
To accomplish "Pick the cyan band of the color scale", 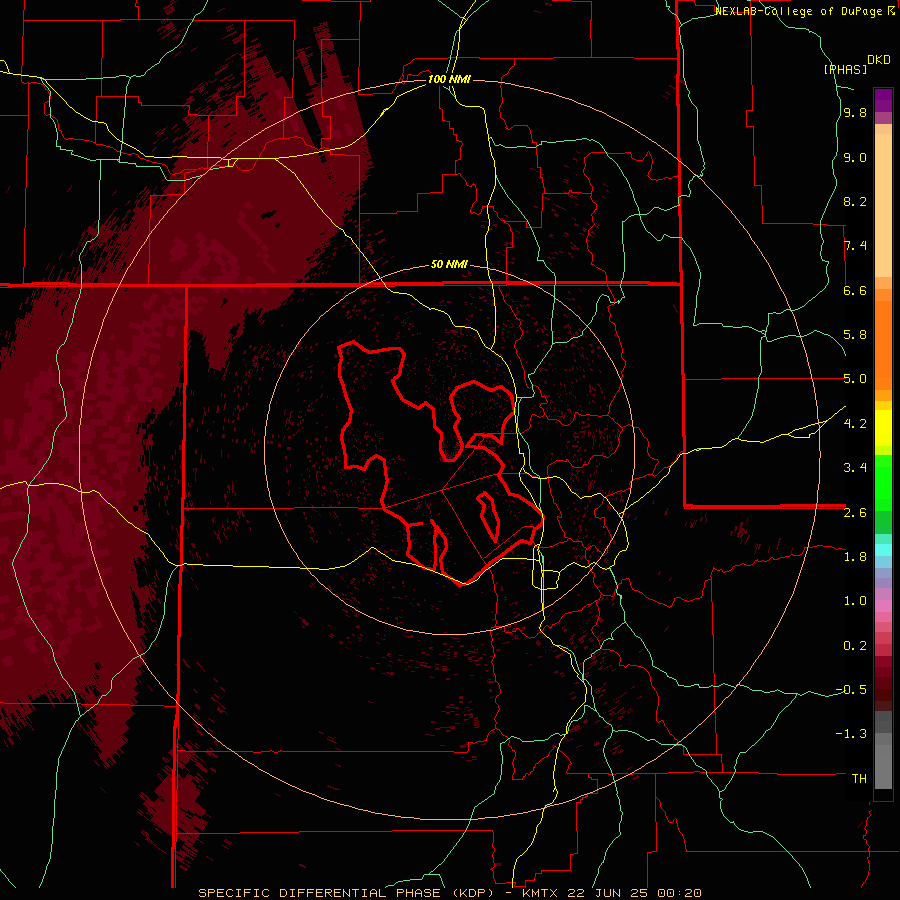I will click(883, 550).
